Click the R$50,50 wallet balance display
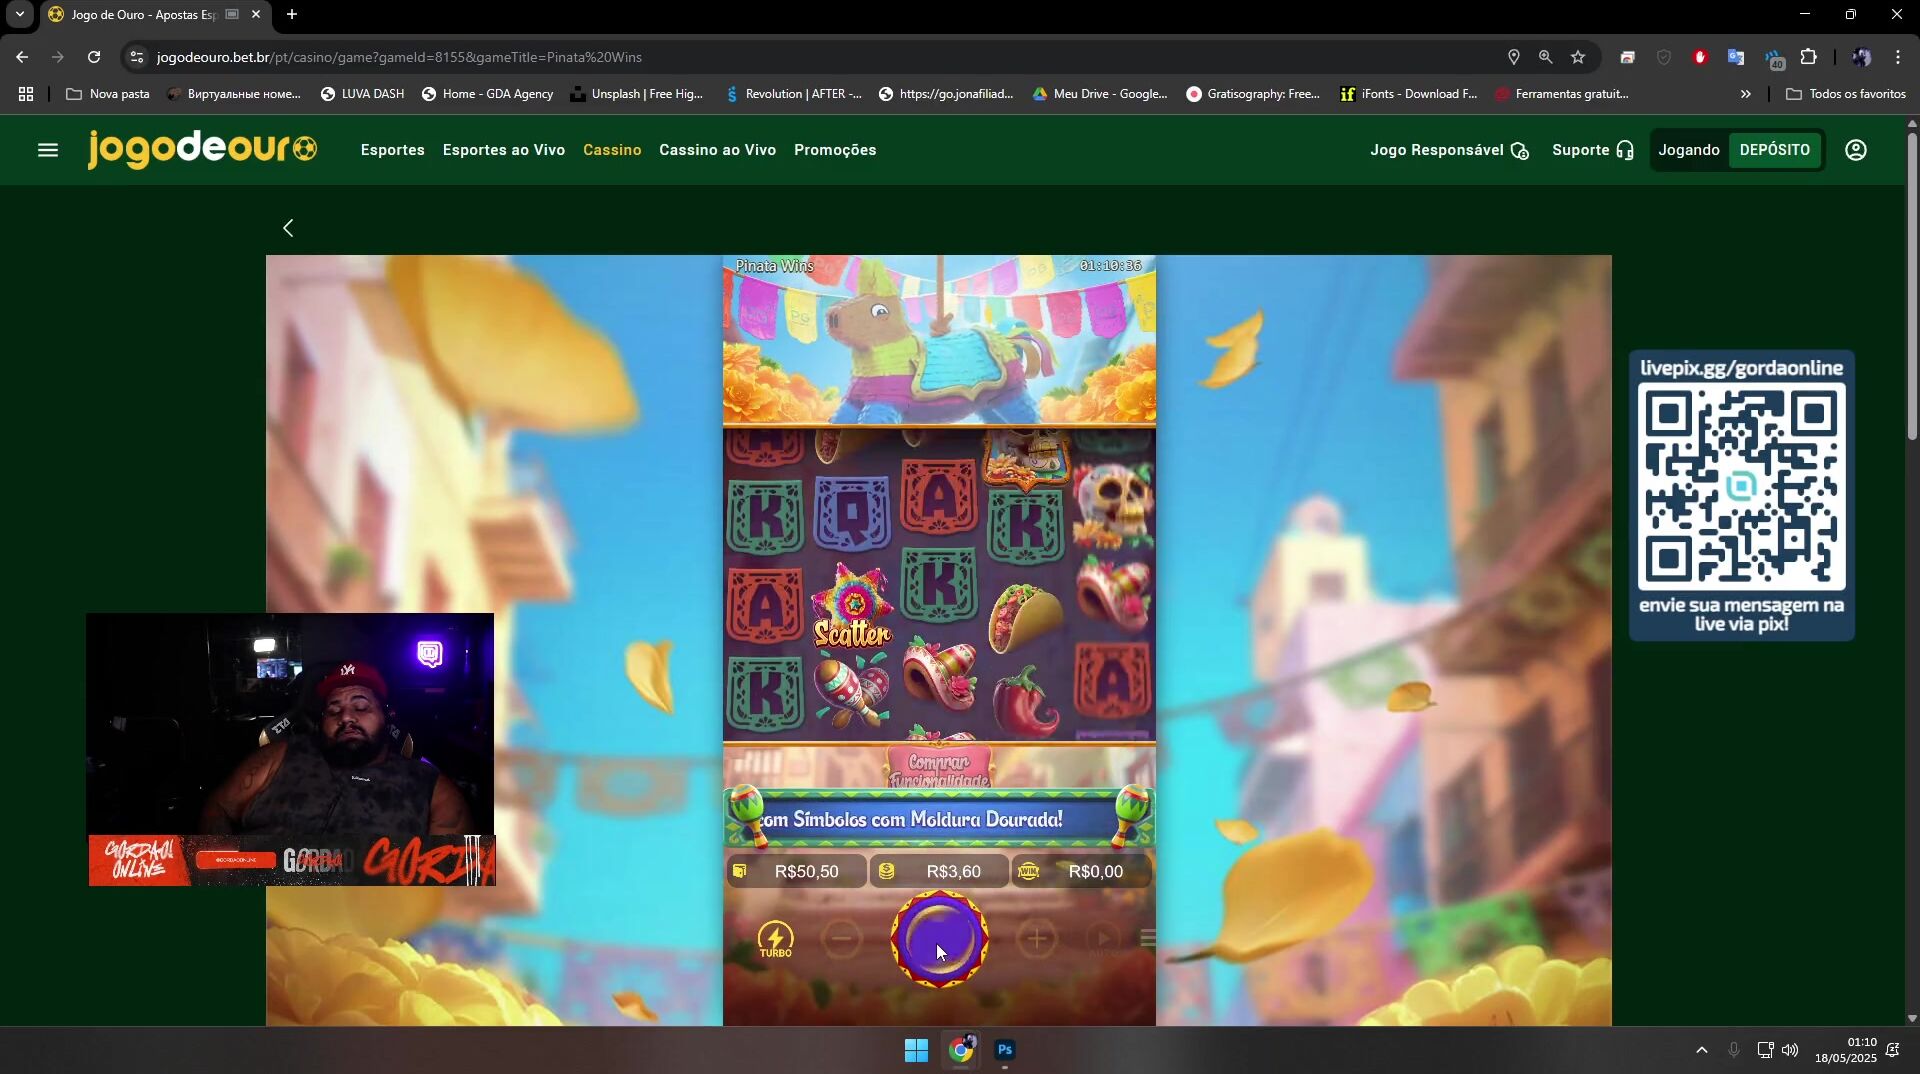This screenshot has height=1074, width=1920. point(796,871)
